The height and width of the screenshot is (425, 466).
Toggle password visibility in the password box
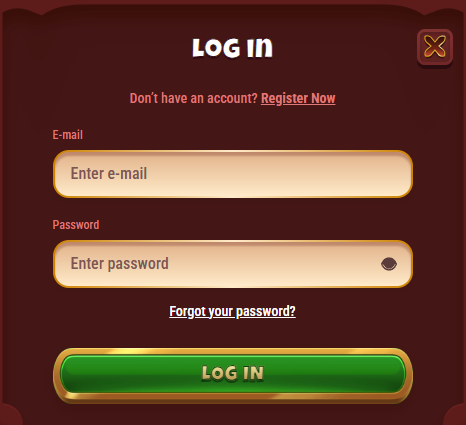tap(389, 264)
